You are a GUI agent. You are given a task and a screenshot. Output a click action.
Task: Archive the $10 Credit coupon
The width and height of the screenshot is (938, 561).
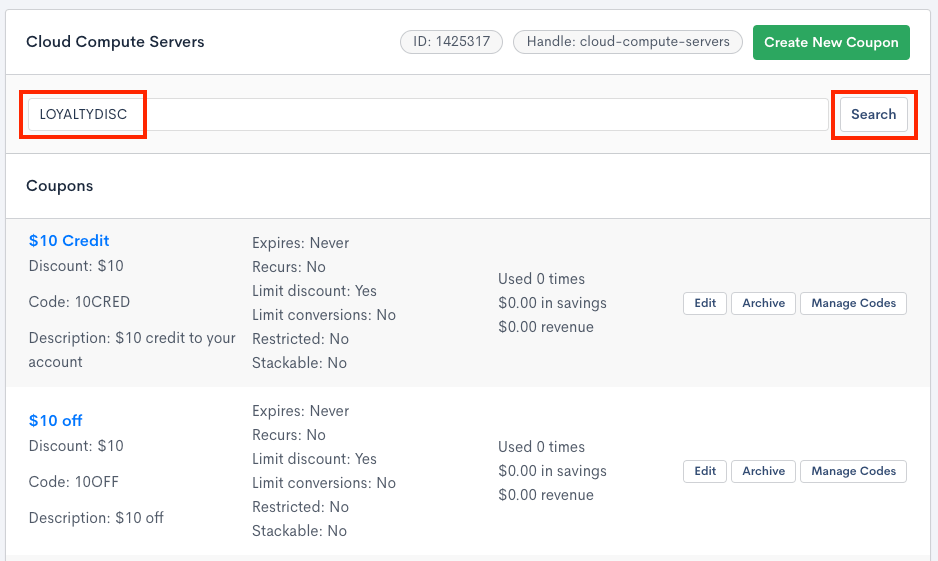tap(763, 303)
